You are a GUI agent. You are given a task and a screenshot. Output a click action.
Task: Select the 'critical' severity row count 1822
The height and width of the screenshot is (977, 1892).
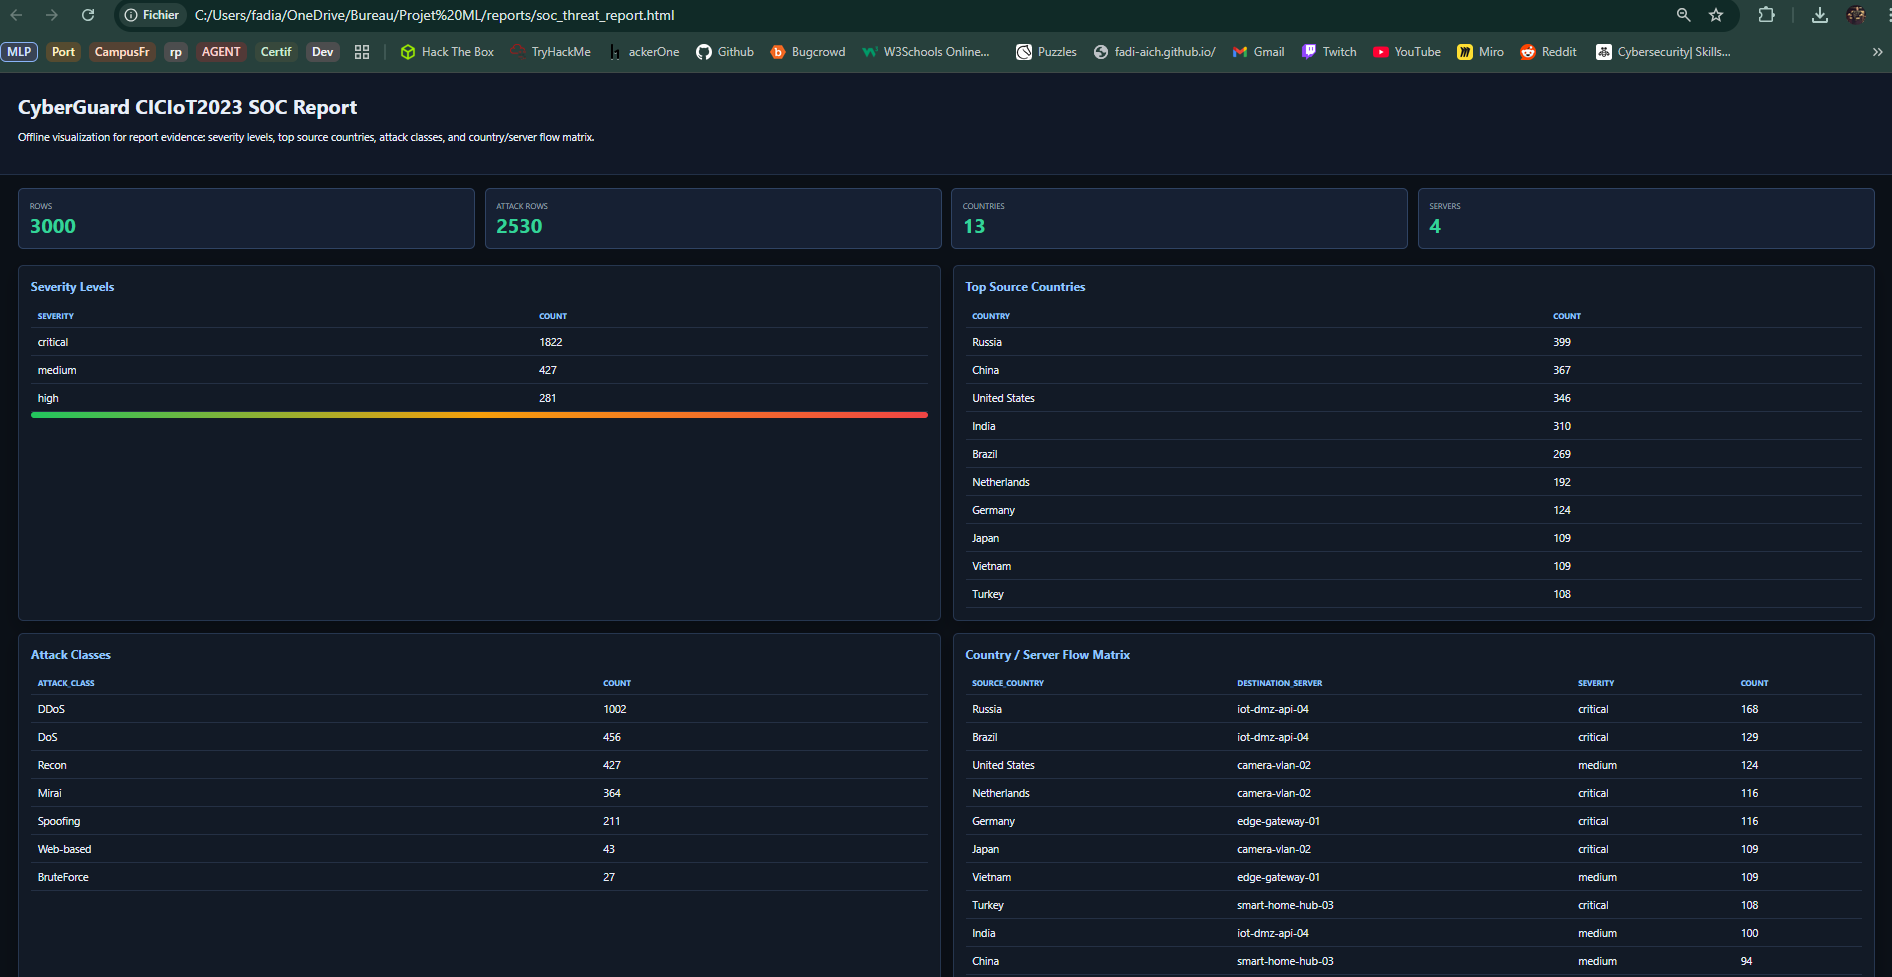pos(551,342)
